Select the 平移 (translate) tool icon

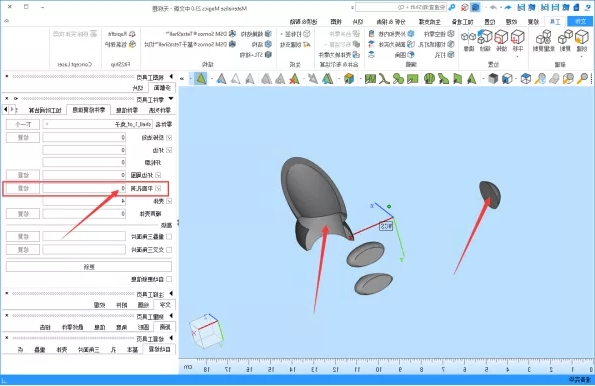tap(518, 37)
